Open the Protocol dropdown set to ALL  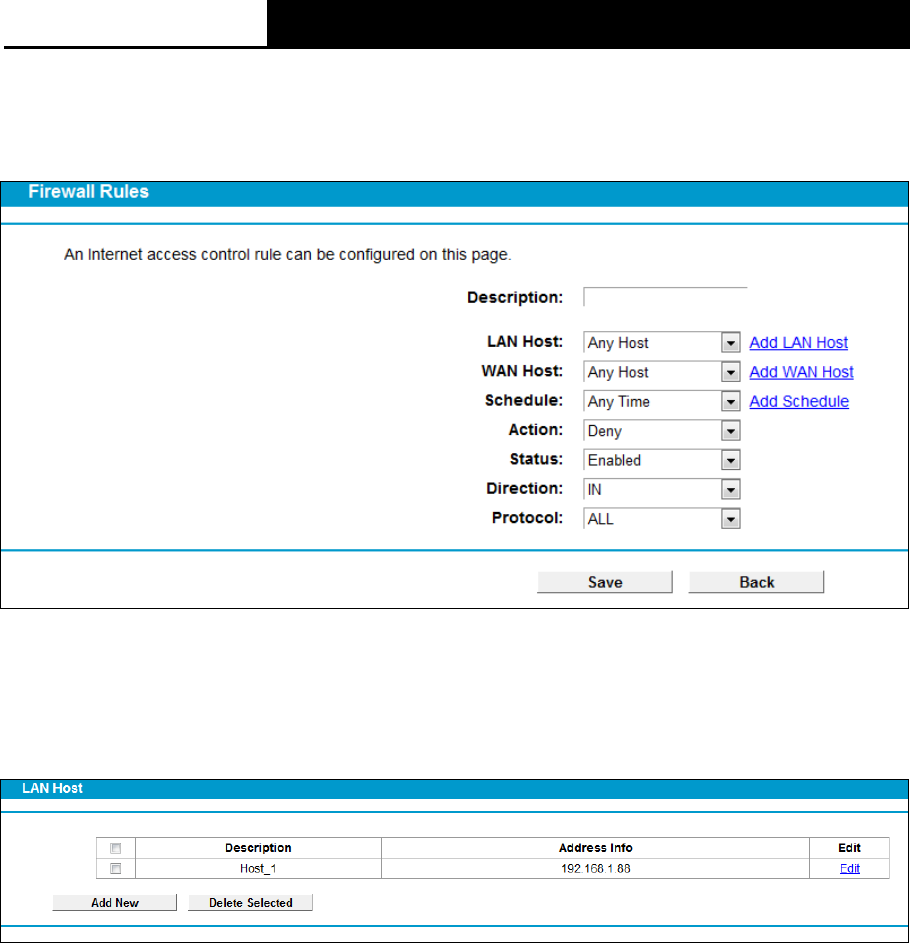tap(662, 519)
